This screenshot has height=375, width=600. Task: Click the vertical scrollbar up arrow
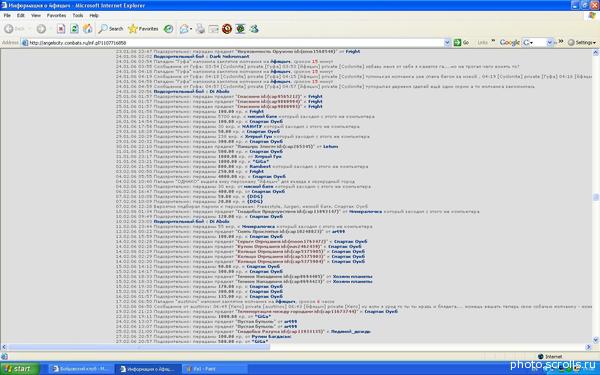pyautogui.click(x=596, y=53)
